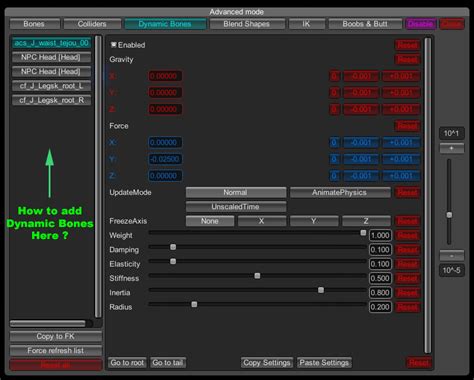Decrease Gravity Y by 0.001
Screen dimensions: 474x380
pos(361,92)
